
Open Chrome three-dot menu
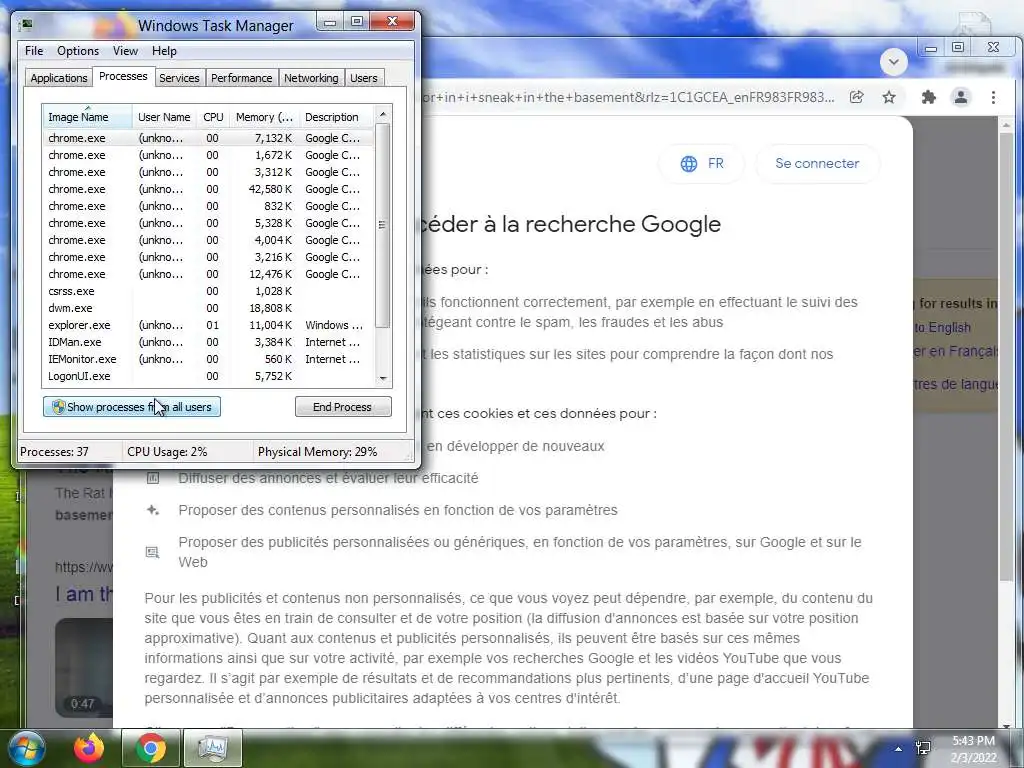(993, 97)
